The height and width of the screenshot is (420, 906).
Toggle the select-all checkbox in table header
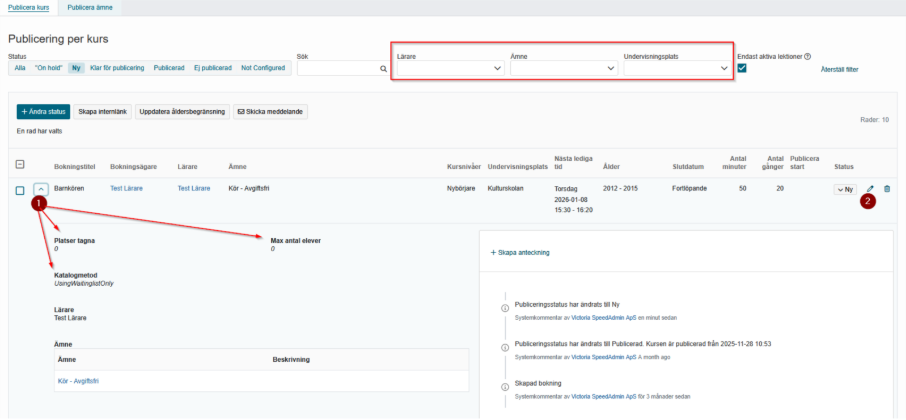(20, 165)
